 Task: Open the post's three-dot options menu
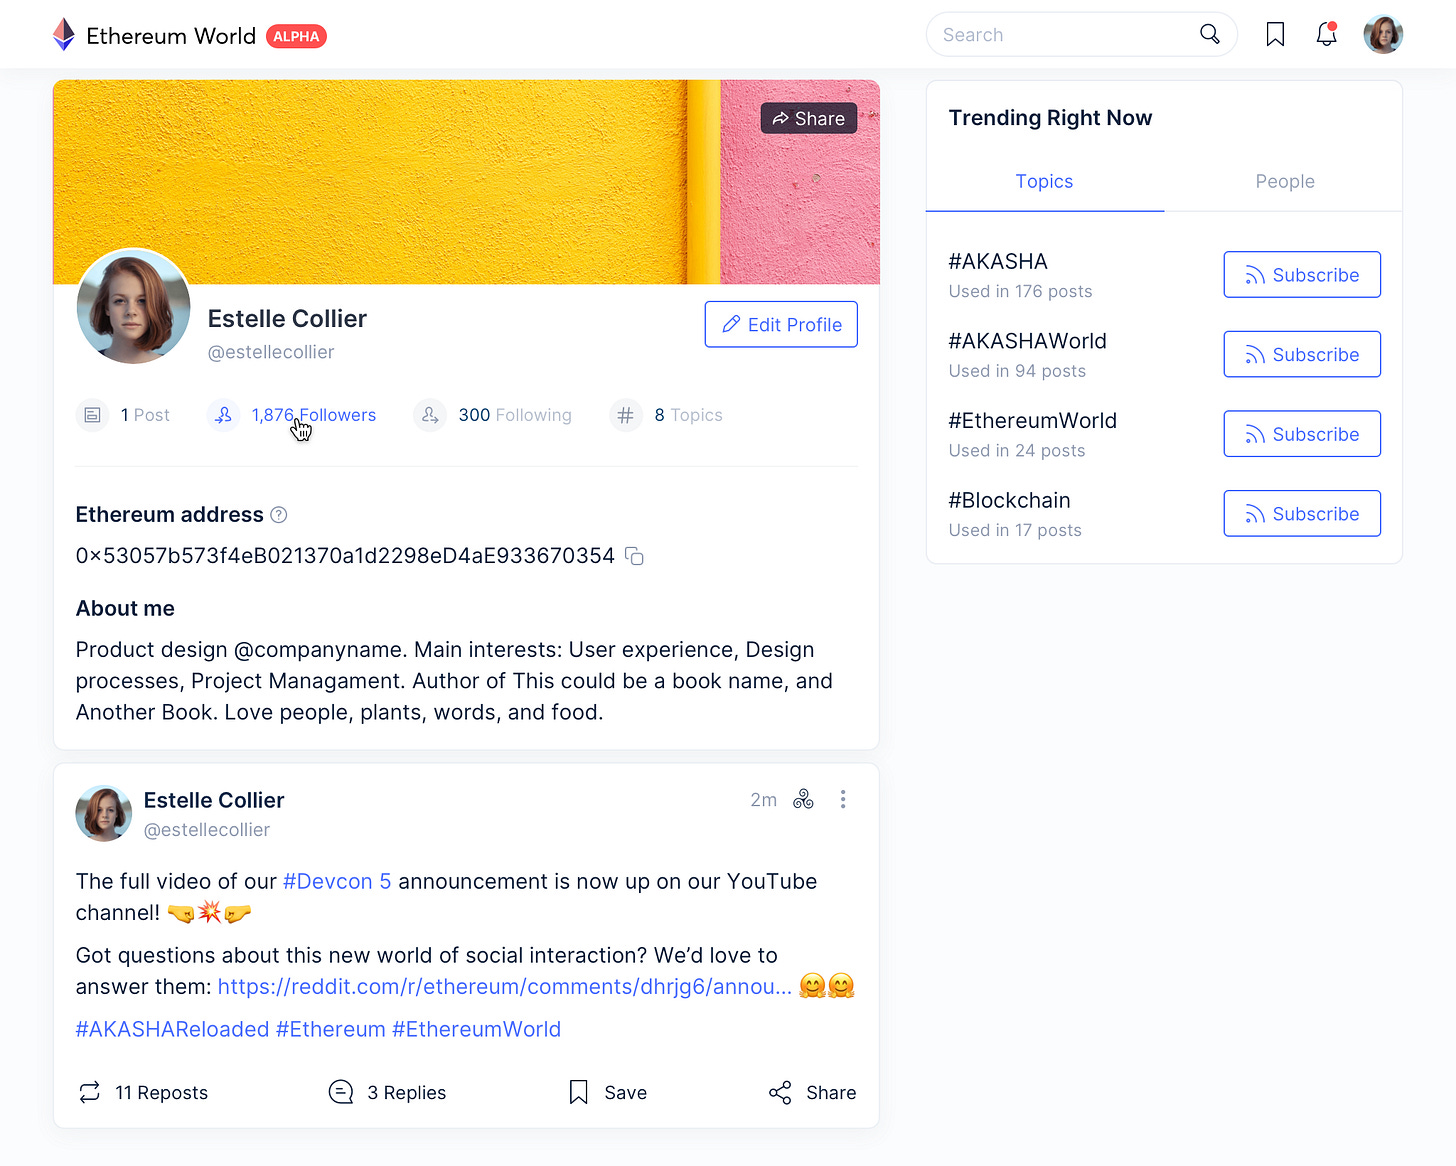(x=843, y=799)
